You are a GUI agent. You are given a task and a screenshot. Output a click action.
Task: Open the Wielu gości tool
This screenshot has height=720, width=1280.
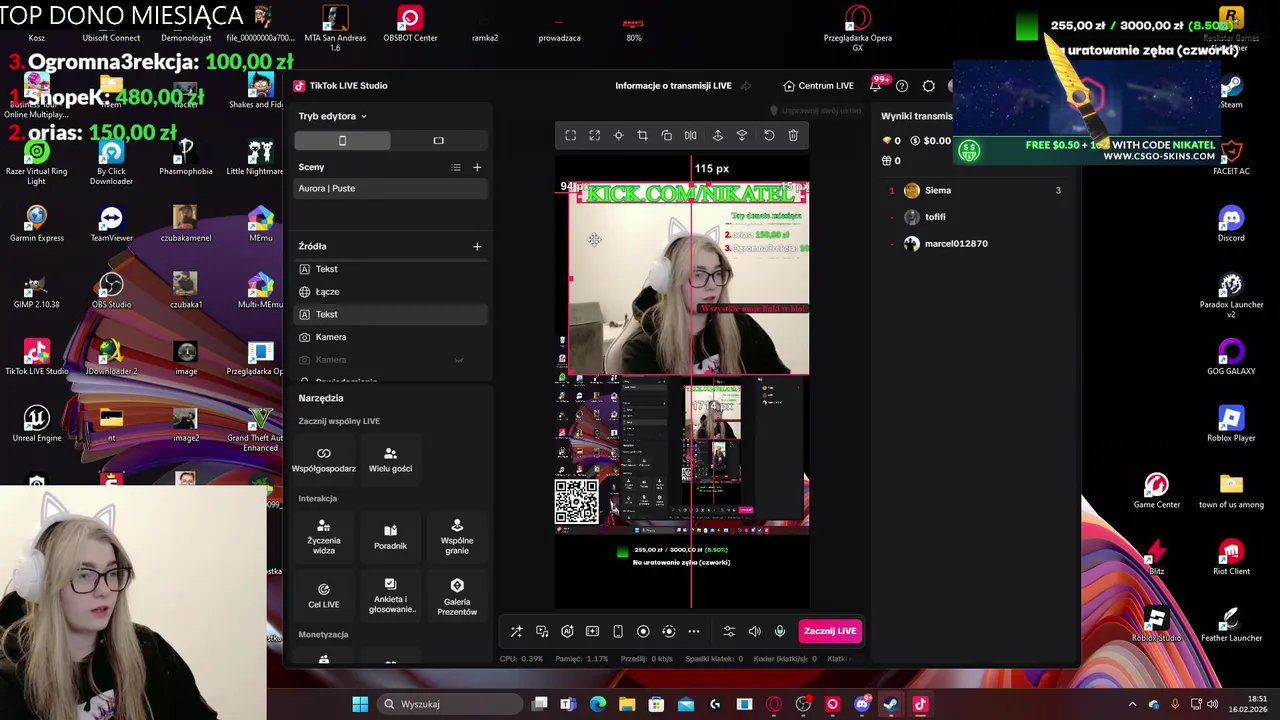pos(390,460)
